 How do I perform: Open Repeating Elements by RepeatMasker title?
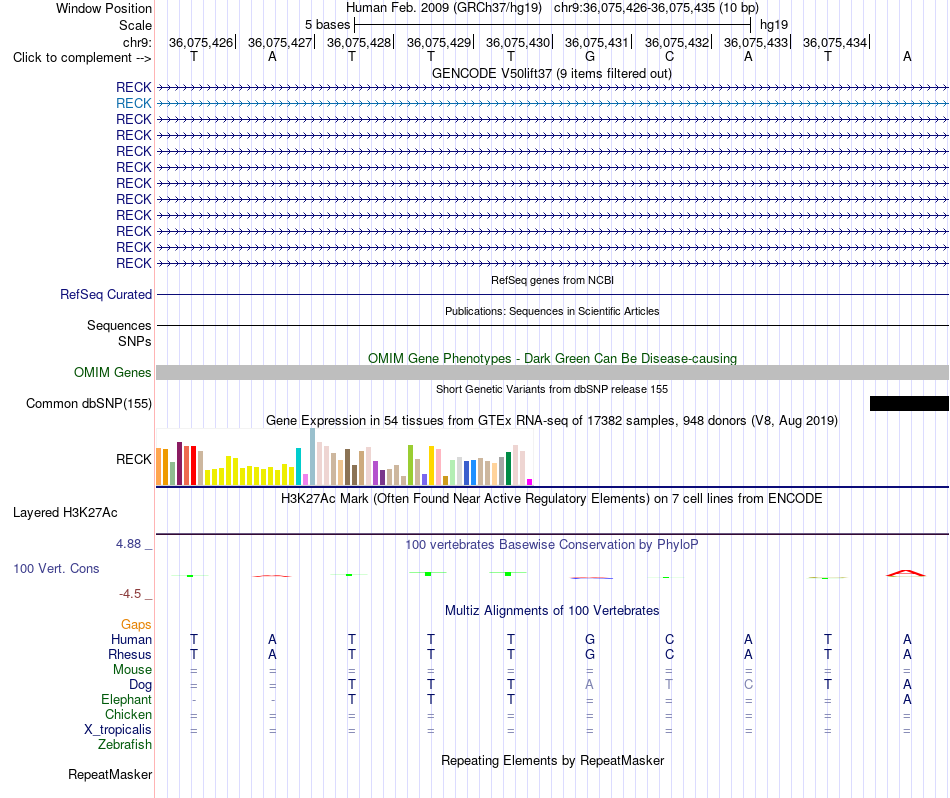(x=552, y=760)
